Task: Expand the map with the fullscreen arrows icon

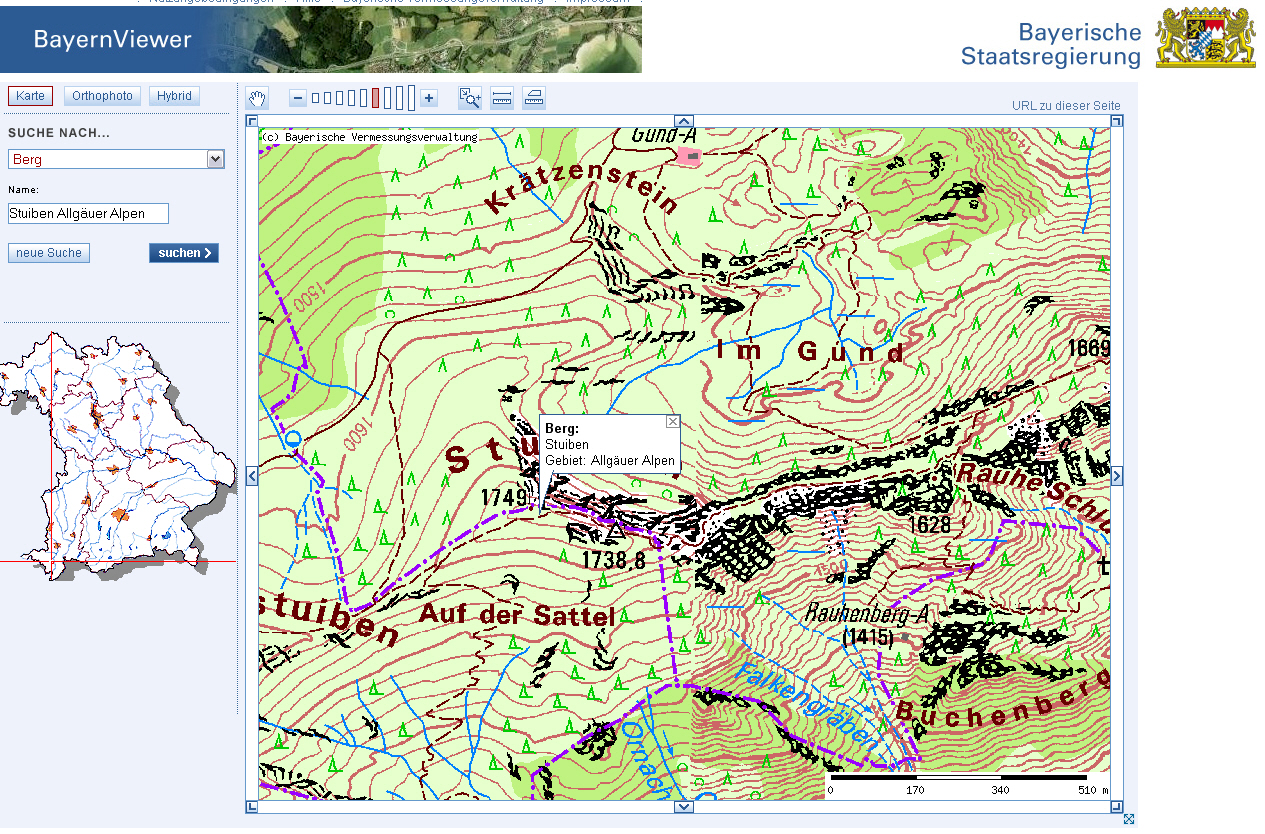Action: click(1129, 820)
